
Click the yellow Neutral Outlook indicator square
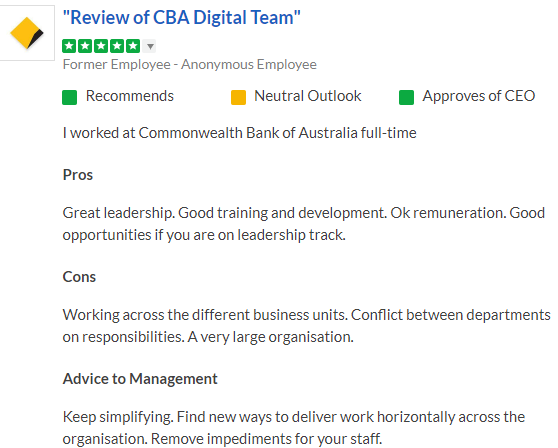click(x=238, y=97)
